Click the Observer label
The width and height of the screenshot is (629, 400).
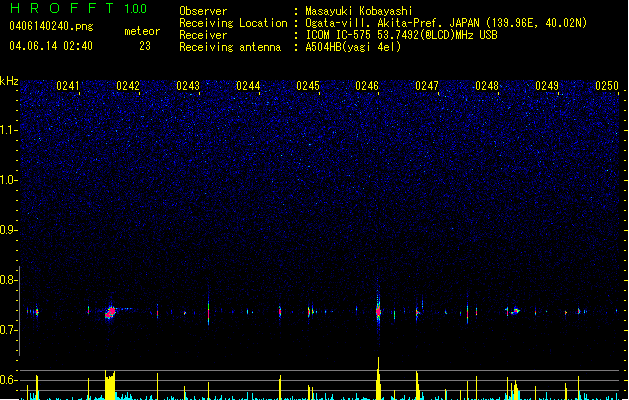point(203,11)
